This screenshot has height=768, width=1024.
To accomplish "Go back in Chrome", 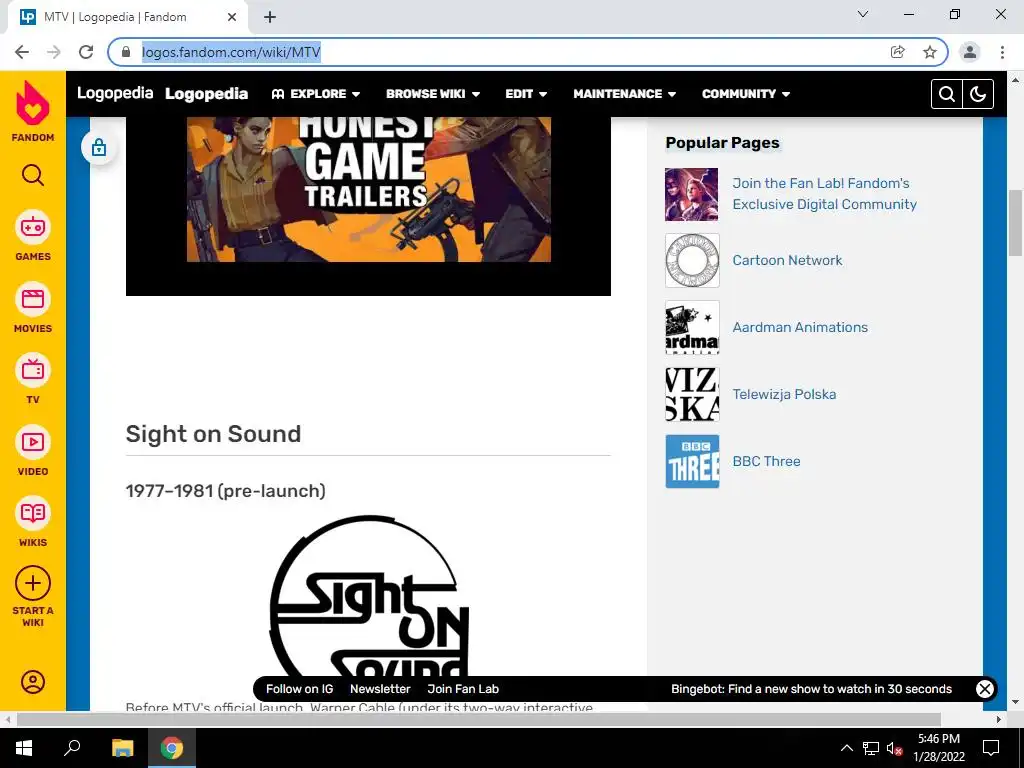I will pos(22,52).
